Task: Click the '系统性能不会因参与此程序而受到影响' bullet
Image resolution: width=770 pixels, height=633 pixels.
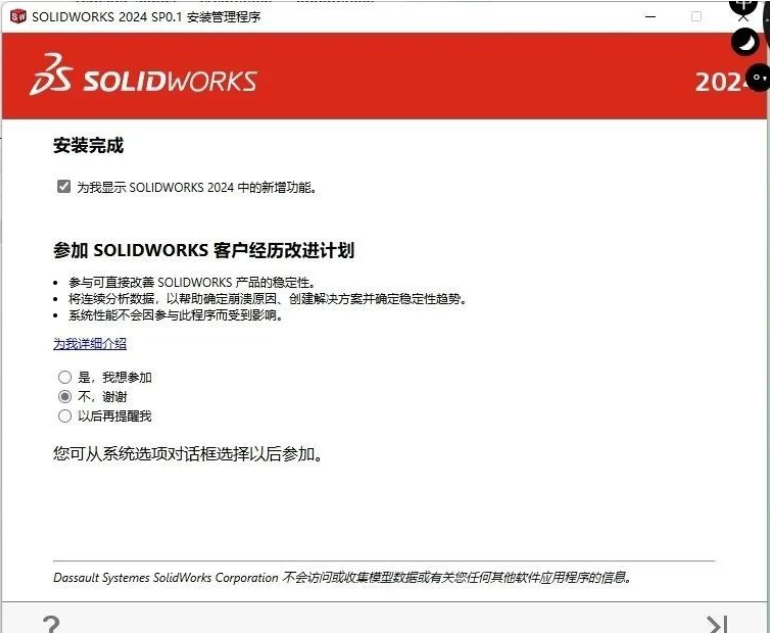Action: (x=175, y=315)
